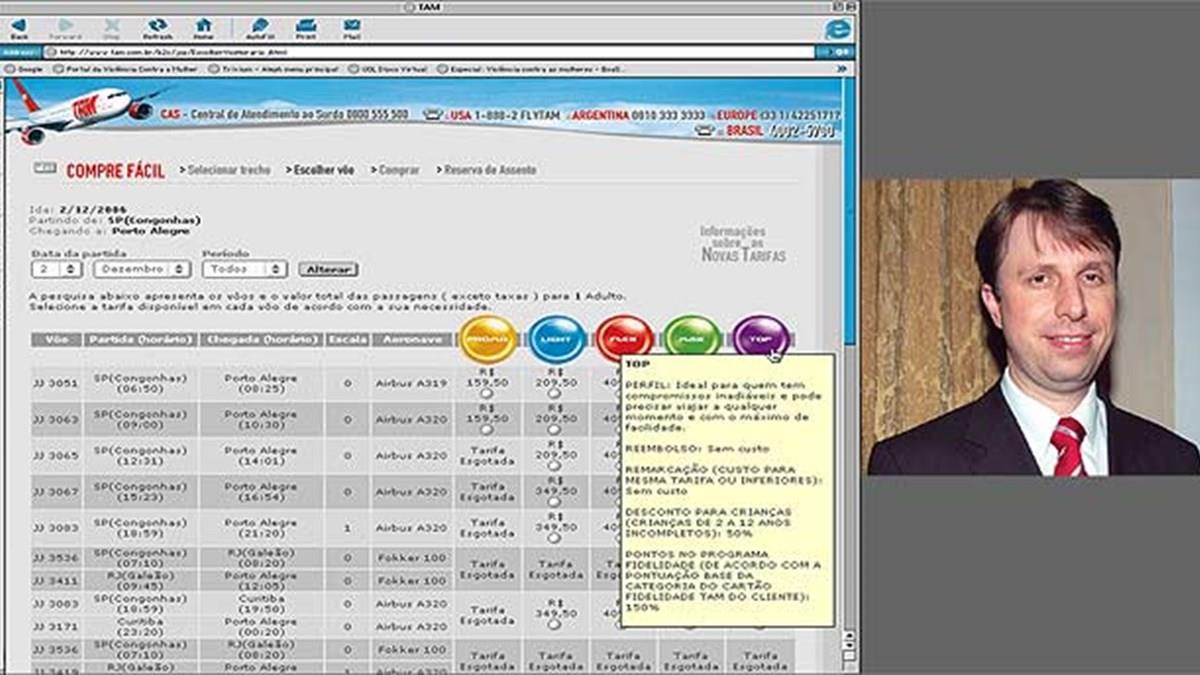Viewport: 1200px width, 675px height.
Task: Select PROMO fare radio for flight JJ 3063
Action: (x=487, y=430)
